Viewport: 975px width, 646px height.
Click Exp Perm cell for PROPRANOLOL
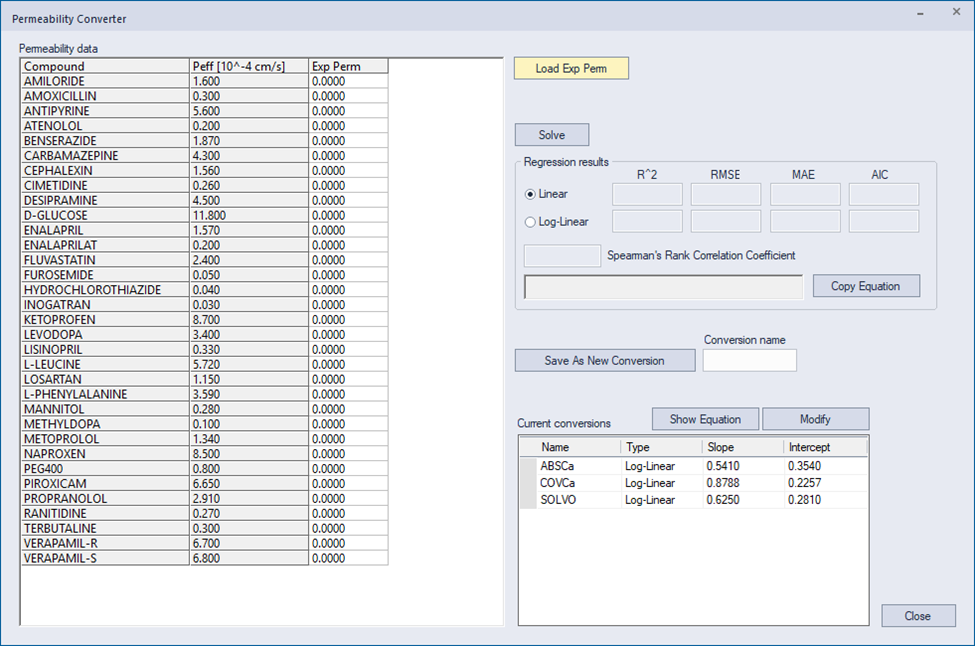(x=348, y=499)
